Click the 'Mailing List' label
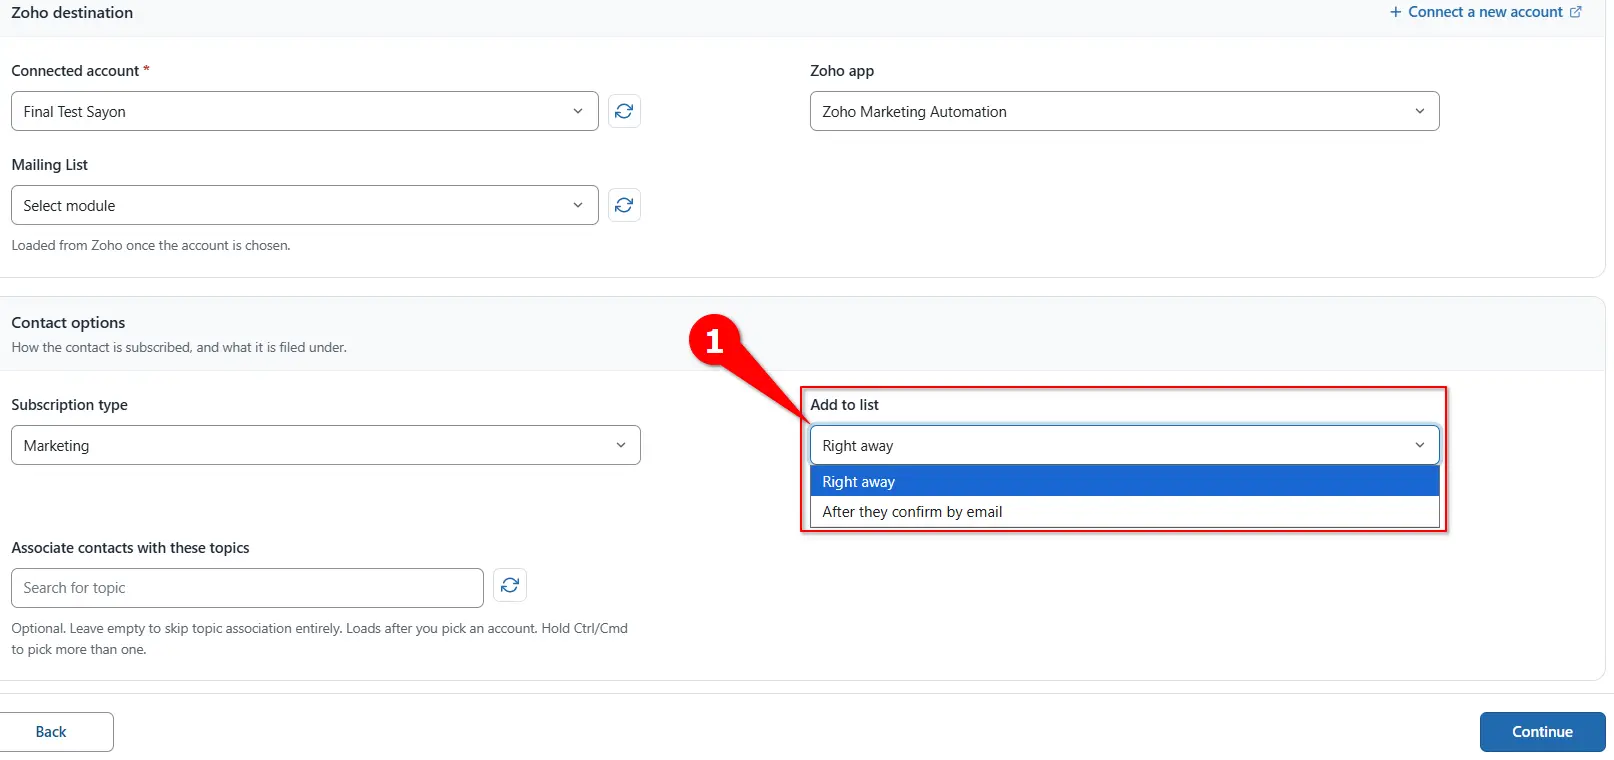Screen dimensions: 1614x760 coord(49,165)
